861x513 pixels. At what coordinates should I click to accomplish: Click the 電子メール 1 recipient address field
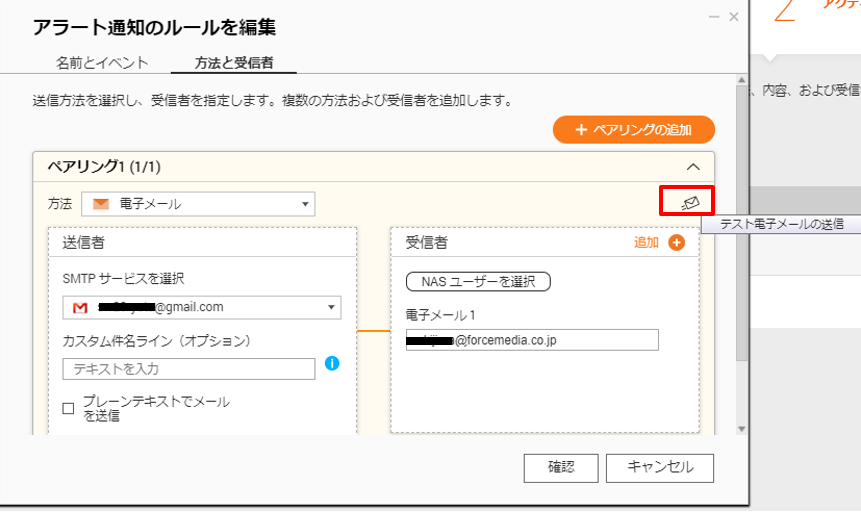point(532,340)
